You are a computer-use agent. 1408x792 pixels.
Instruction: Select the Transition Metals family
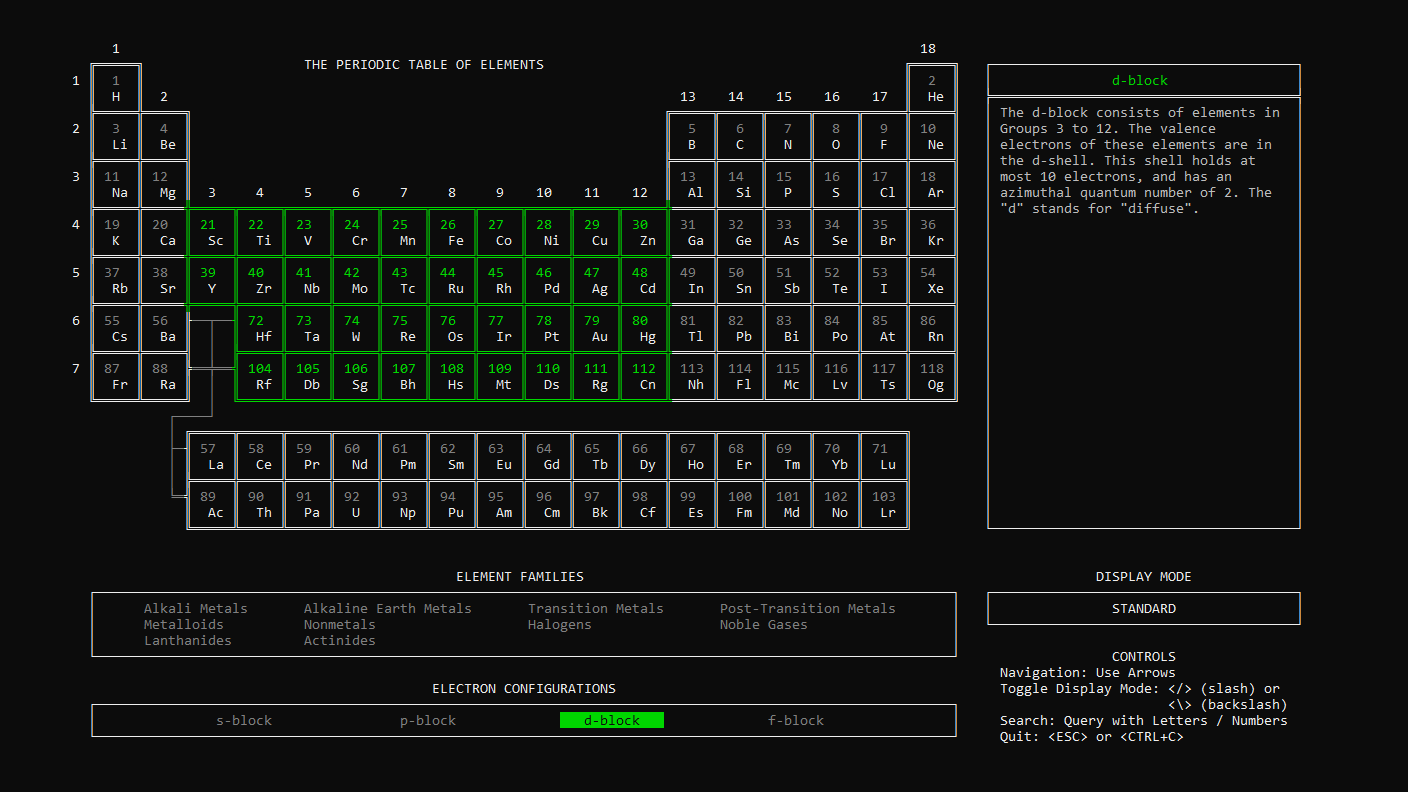pos(595,608)
